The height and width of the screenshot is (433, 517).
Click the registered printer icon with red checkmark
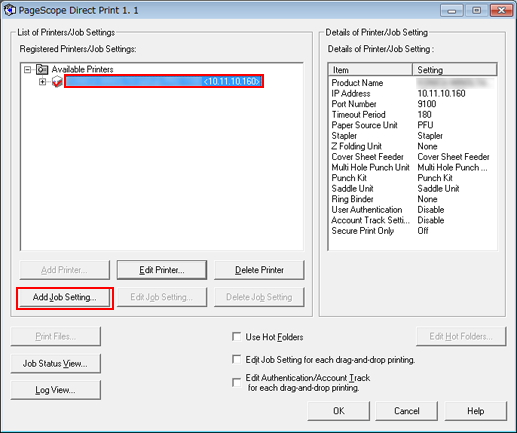coord(57,81)
